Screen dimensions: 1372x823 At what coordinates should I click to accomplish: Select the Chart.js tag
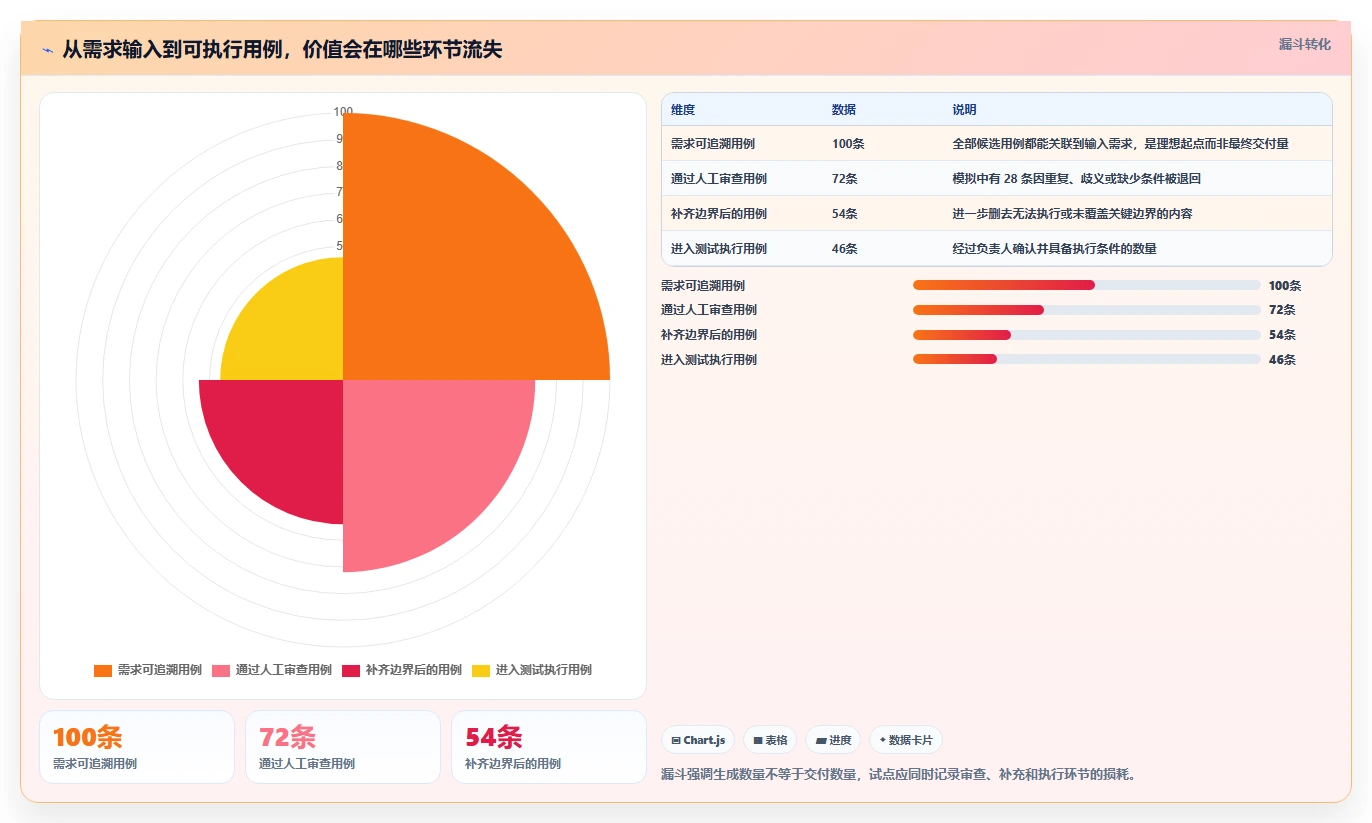(698, 740)
